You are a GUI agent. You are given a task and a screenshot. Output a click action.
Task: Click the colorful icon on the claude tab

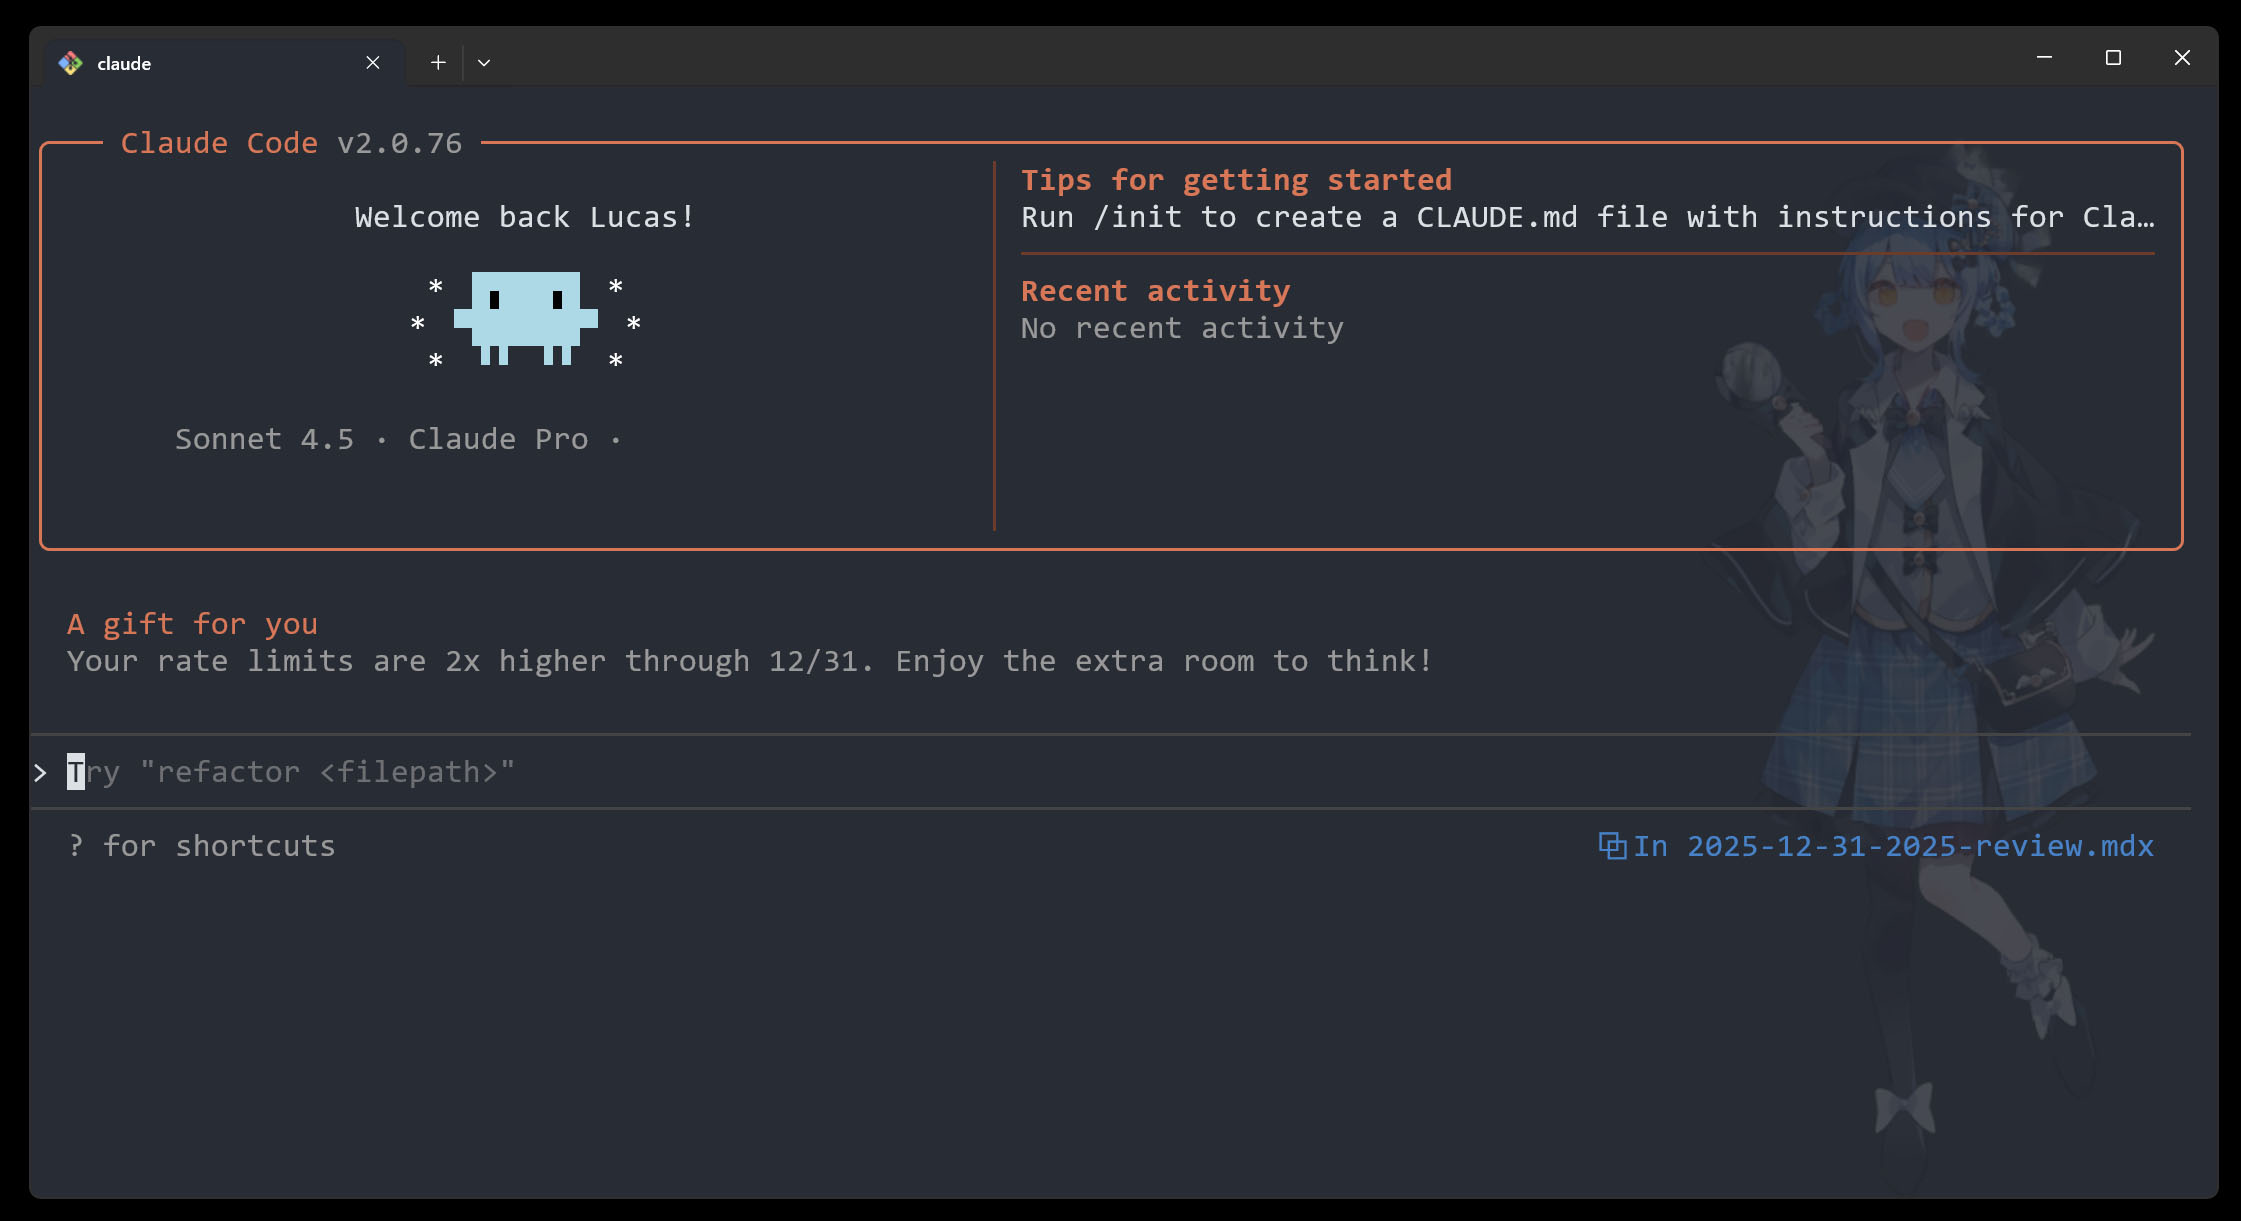point(70,63)
